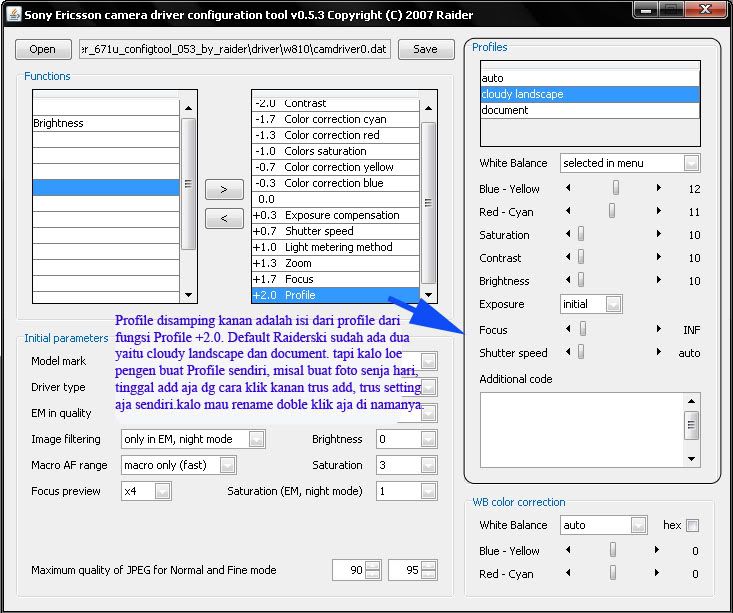Select the -1.3 Color correction red row

click(x=336, y=135)
